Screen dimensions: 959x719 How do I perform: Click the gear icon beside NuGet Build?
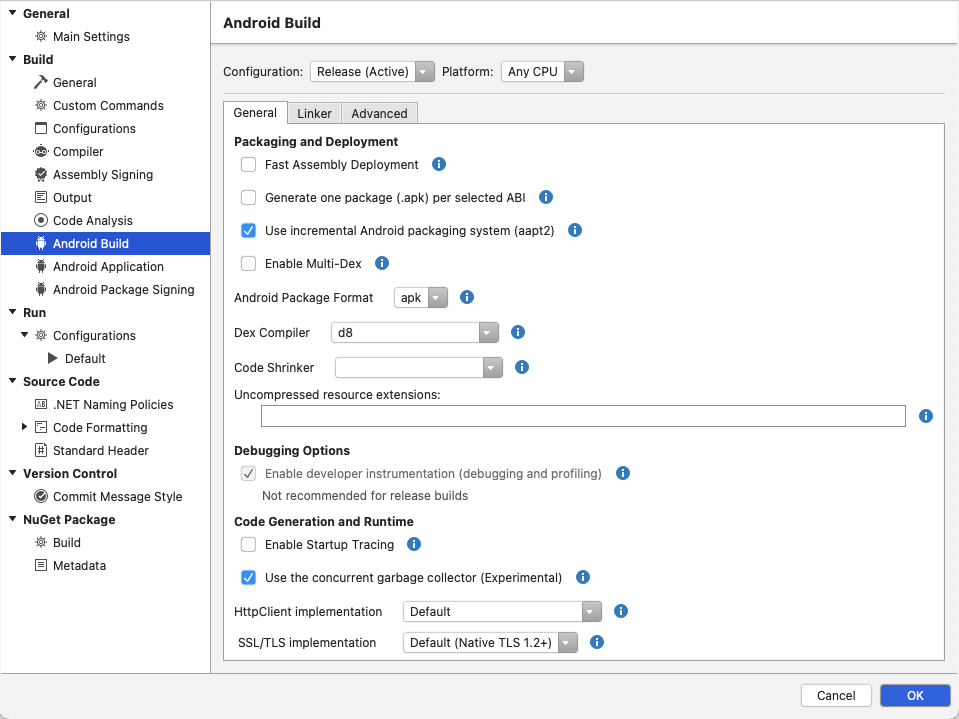[41, 542]
